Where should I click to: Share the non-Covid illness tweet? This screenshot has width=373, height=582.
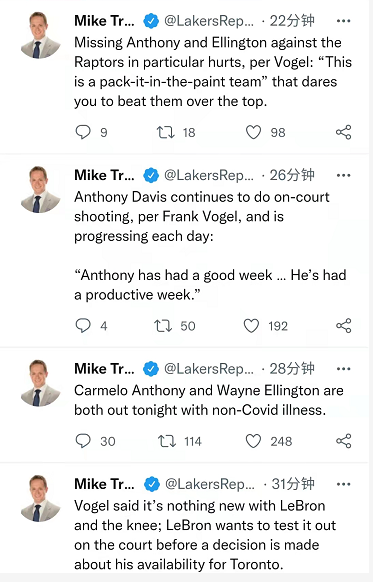tap(343, 441)
